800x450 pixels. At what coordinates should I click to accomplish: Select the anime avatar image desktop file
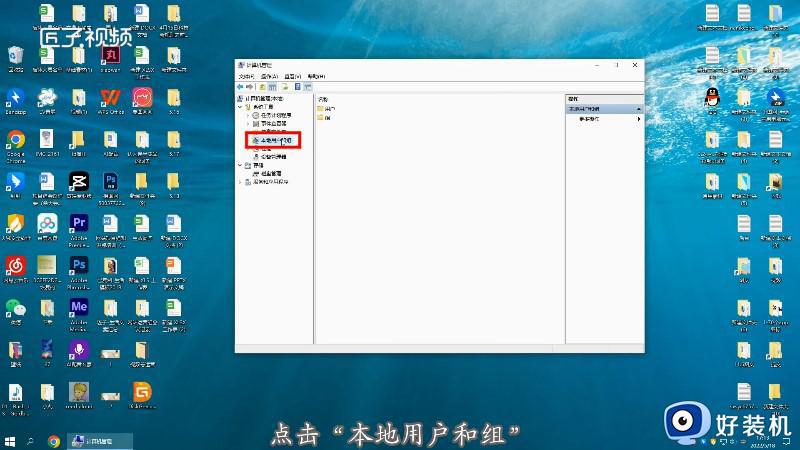click(x=79, y=395)
